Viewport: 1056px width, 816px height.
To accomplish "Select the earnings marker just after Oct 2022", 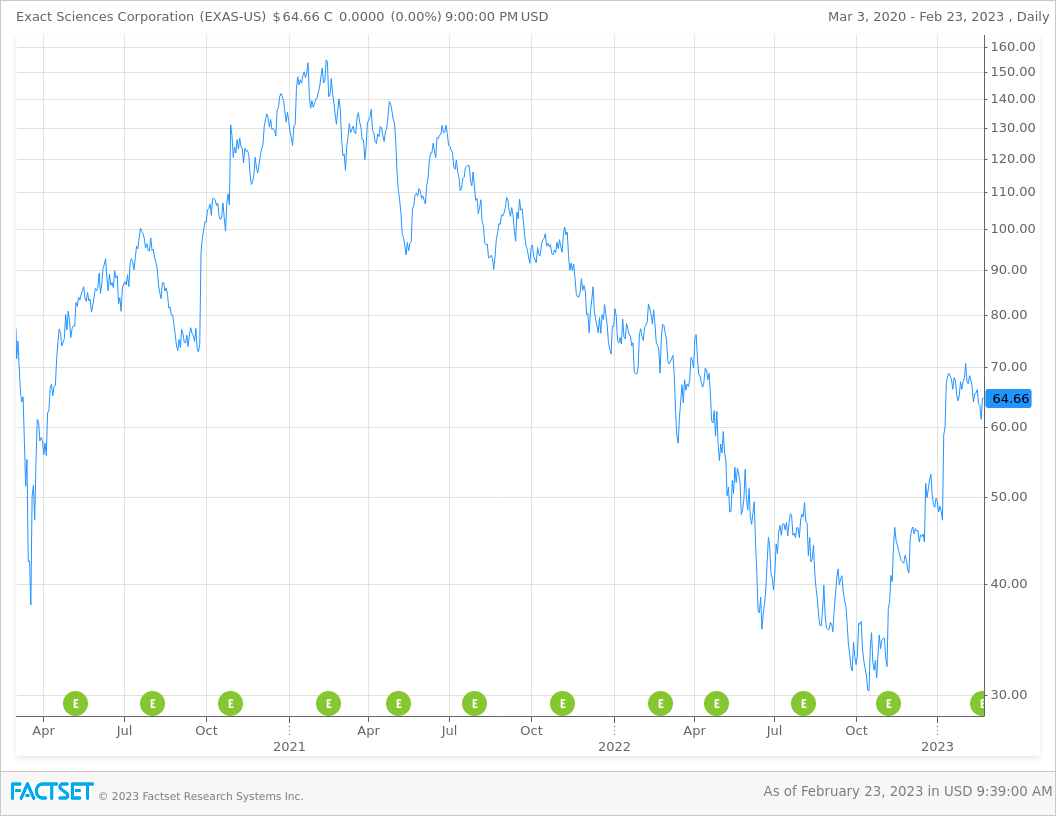I will pos(888,704).
